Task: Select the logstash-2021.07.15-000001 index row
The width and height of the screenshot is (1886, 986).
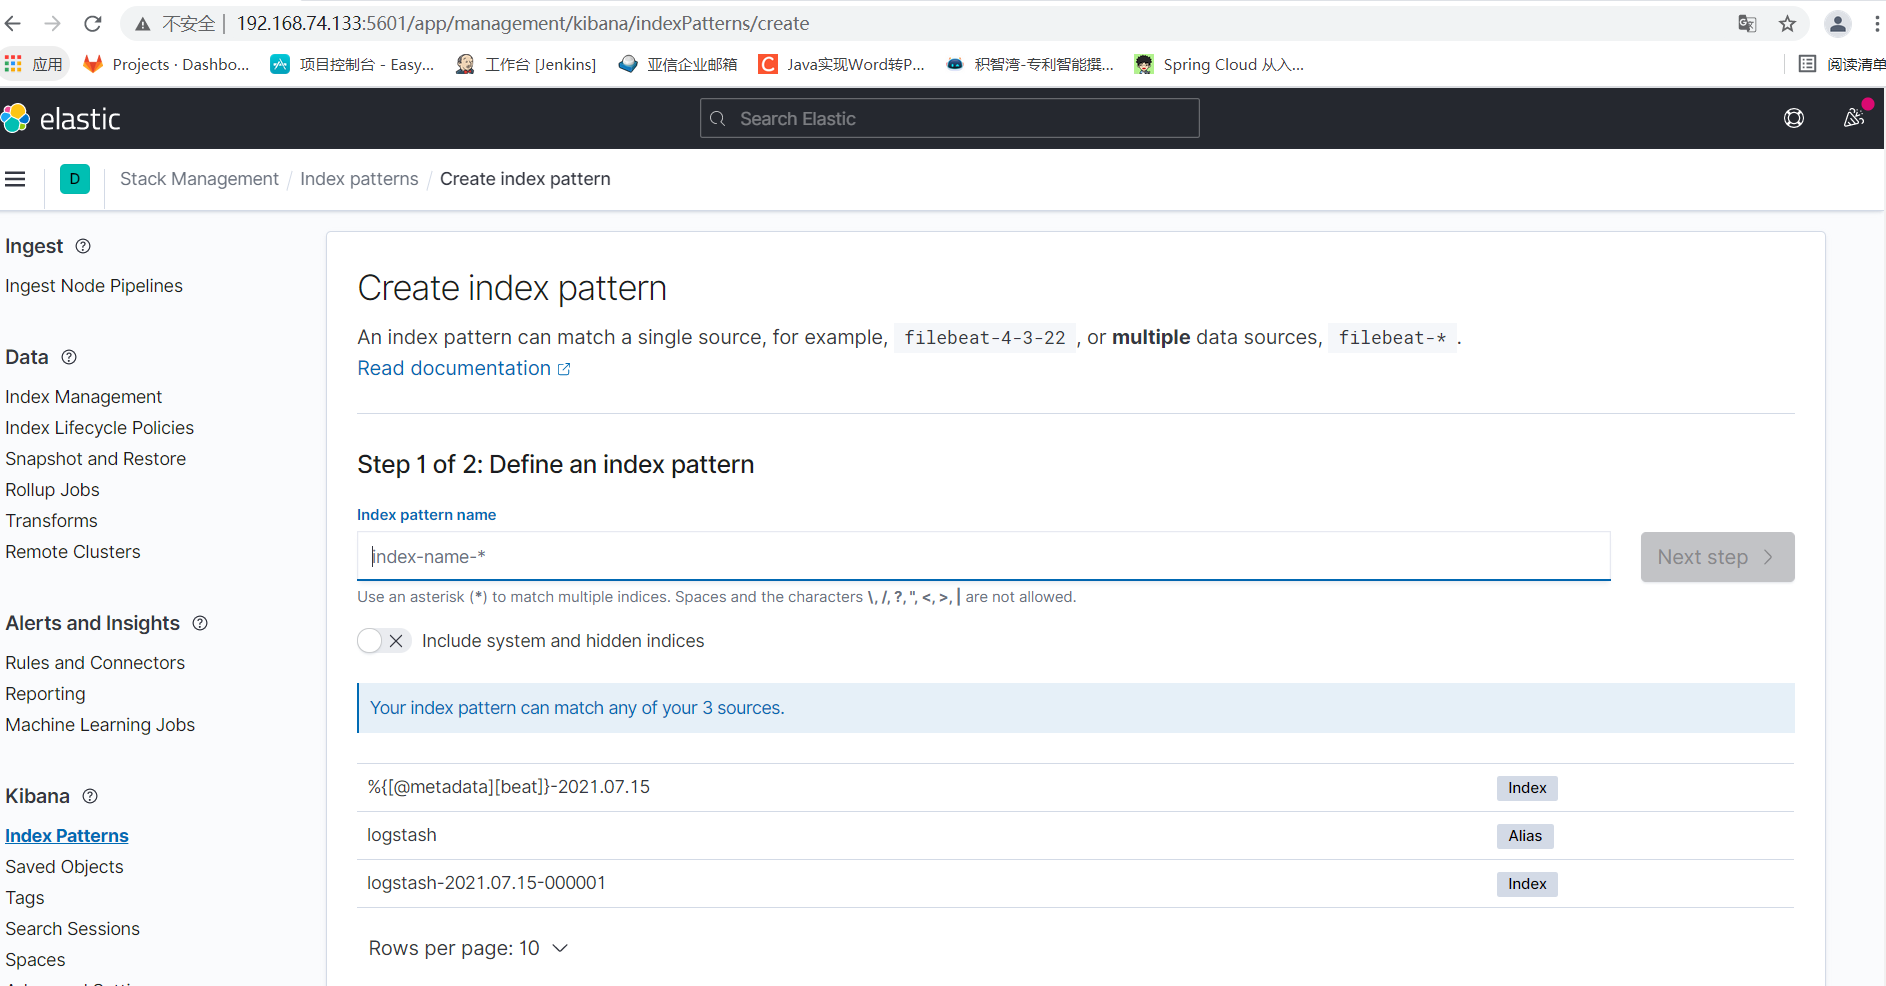Action: point(1075,884)
